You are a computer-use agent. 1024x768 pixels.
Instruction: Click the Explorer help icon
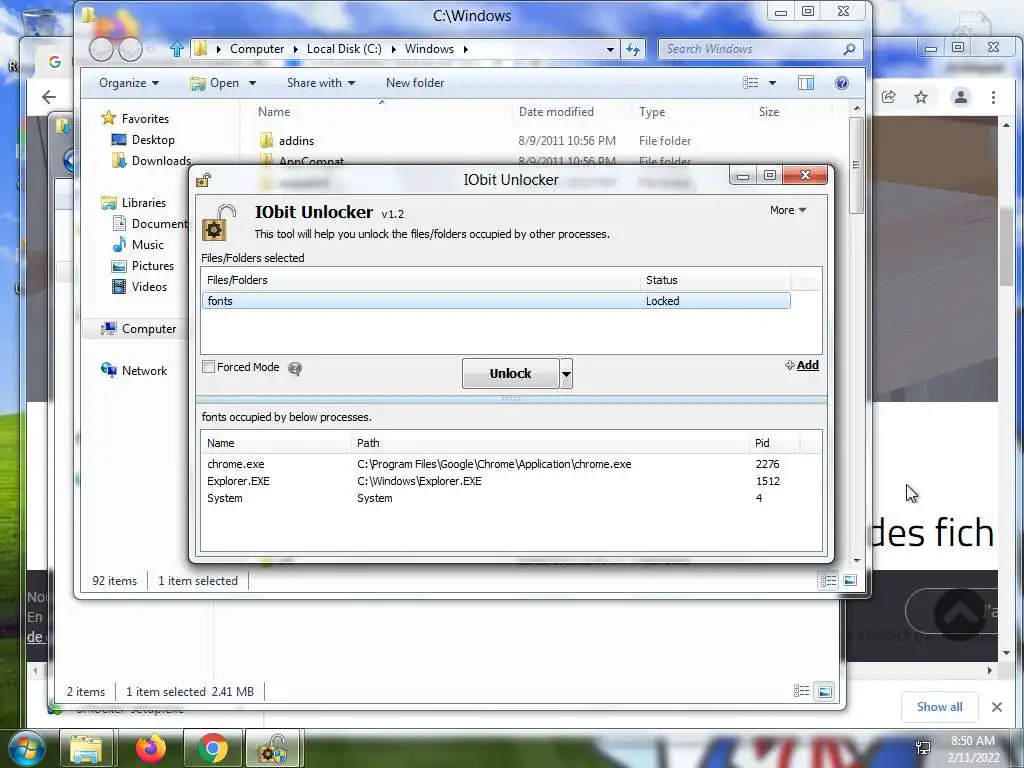[x=842, y=83]
